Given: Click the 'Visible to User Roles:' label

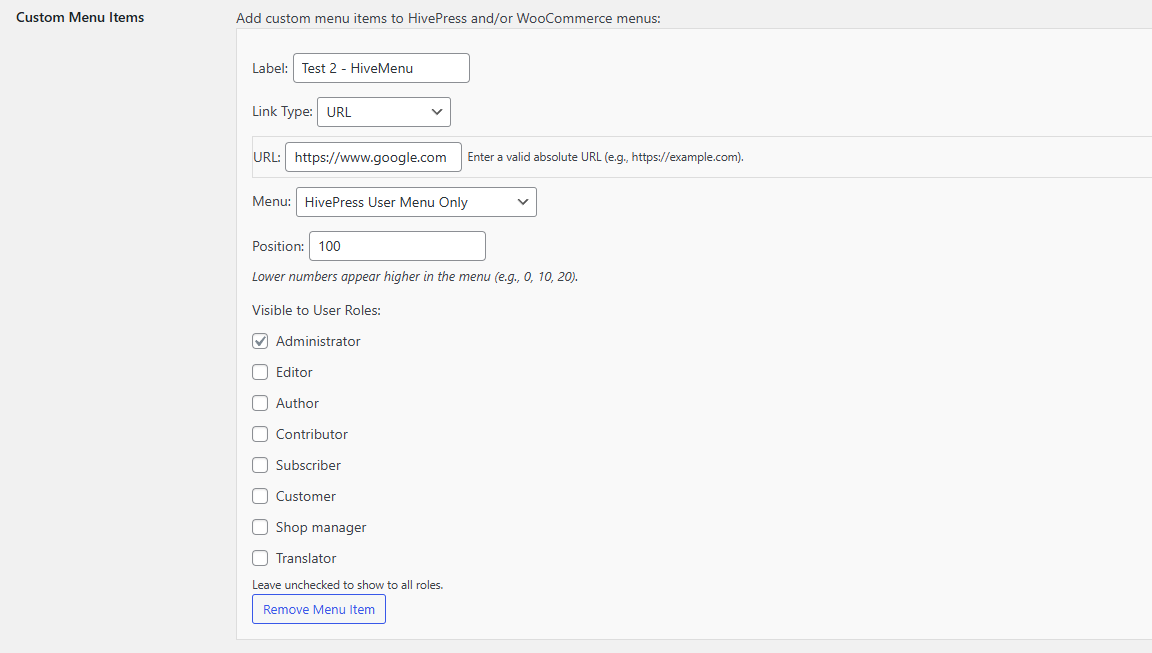Looking at the screenshot, I should (317, 311).
